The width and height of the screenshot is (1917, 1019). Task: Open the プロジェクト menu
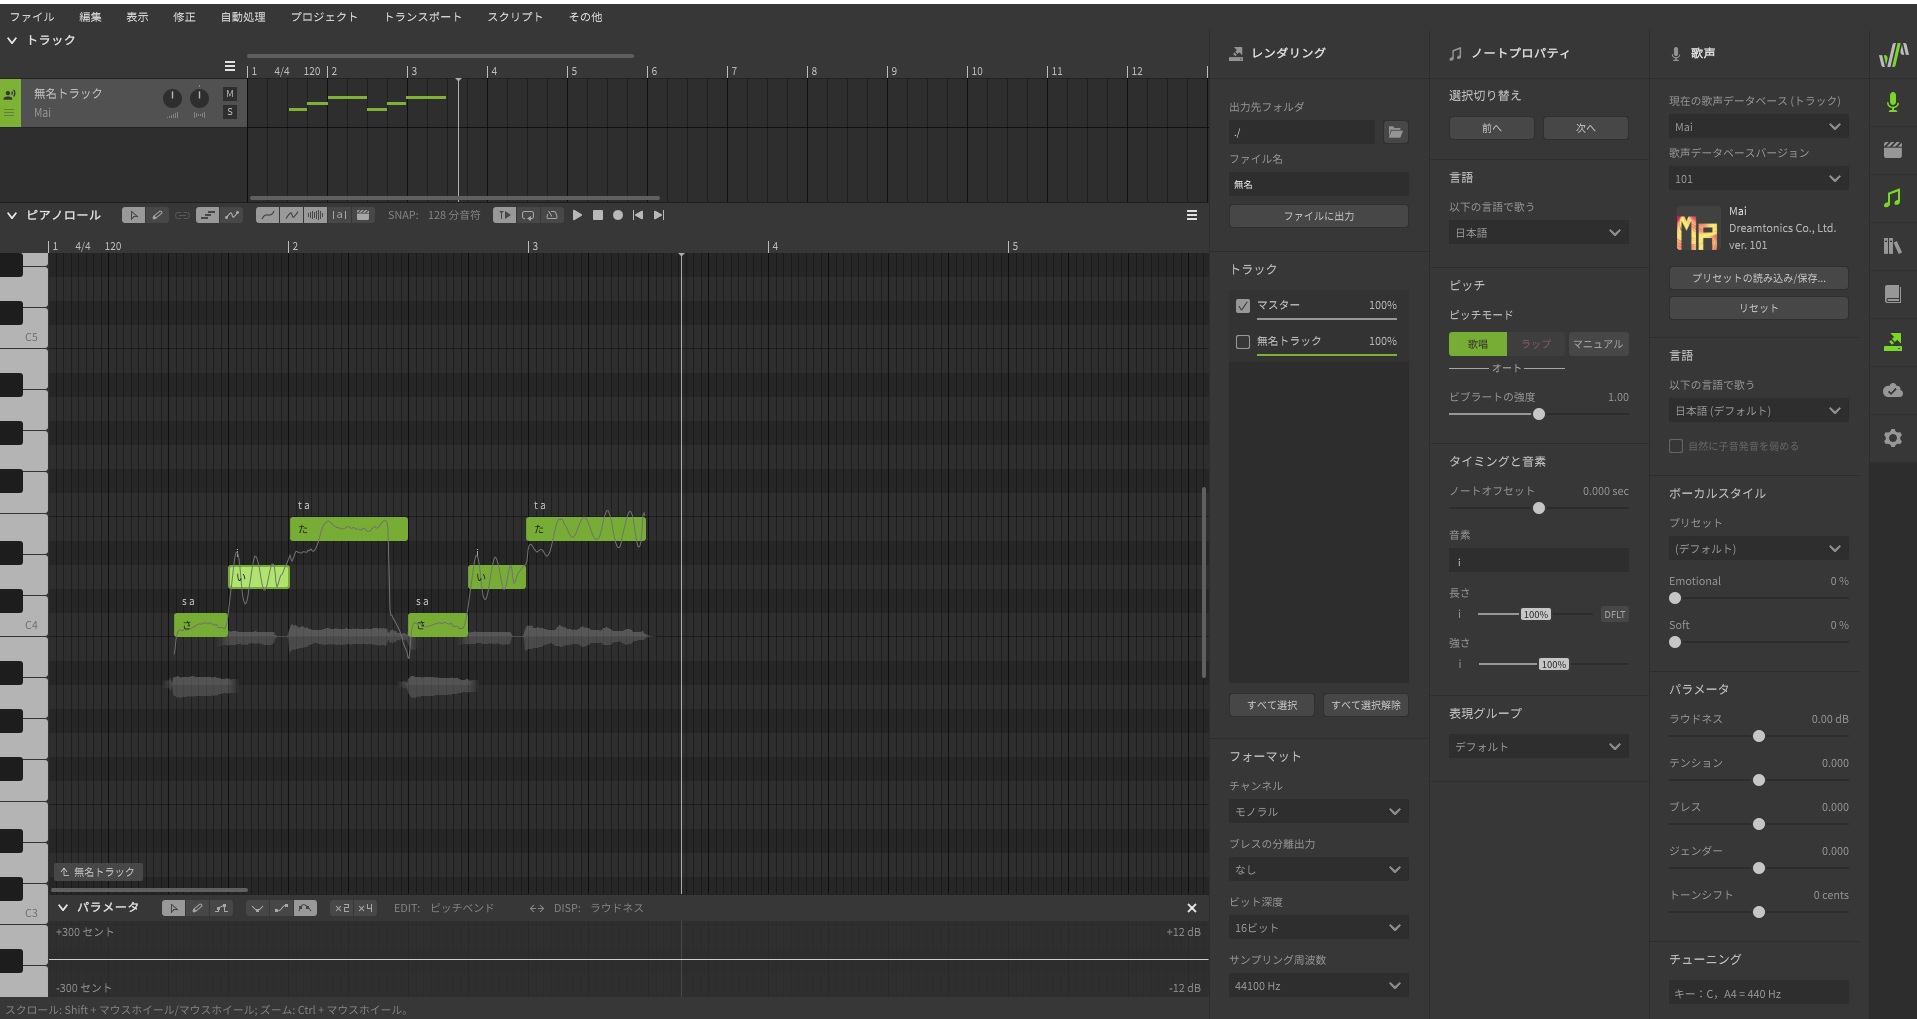click(x=324, y=17)
